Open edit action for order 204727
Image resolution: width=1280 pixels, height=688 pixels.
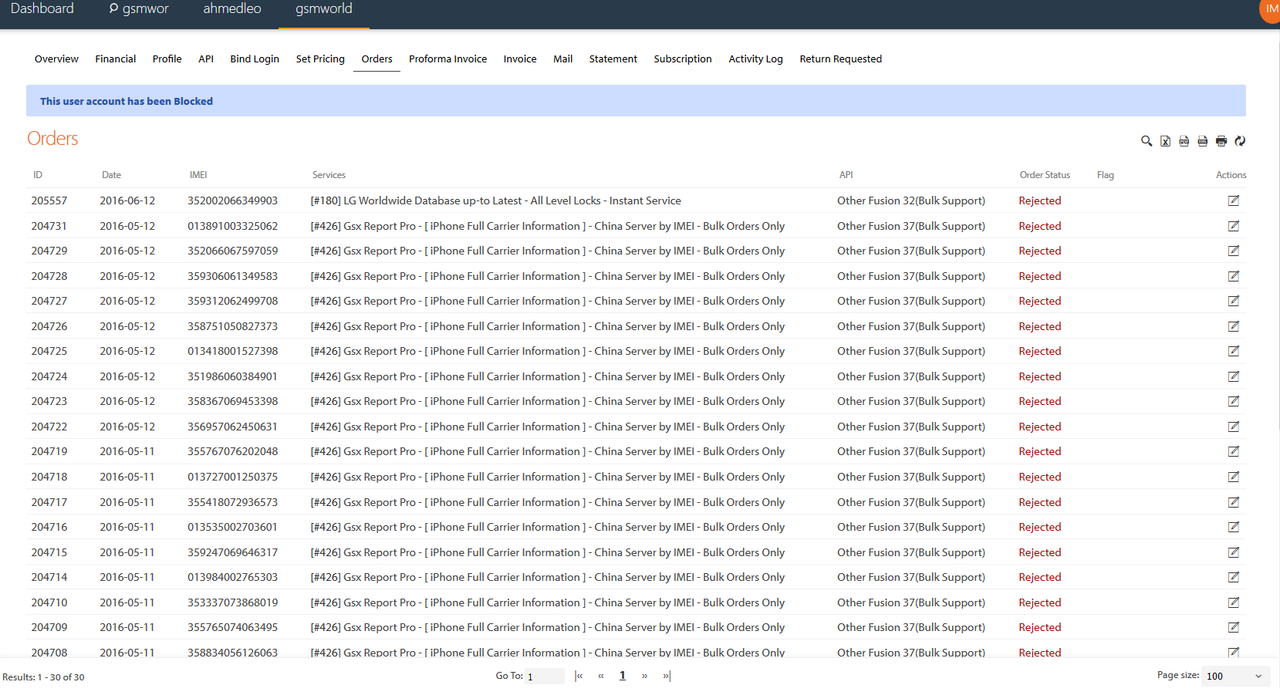1233,300
